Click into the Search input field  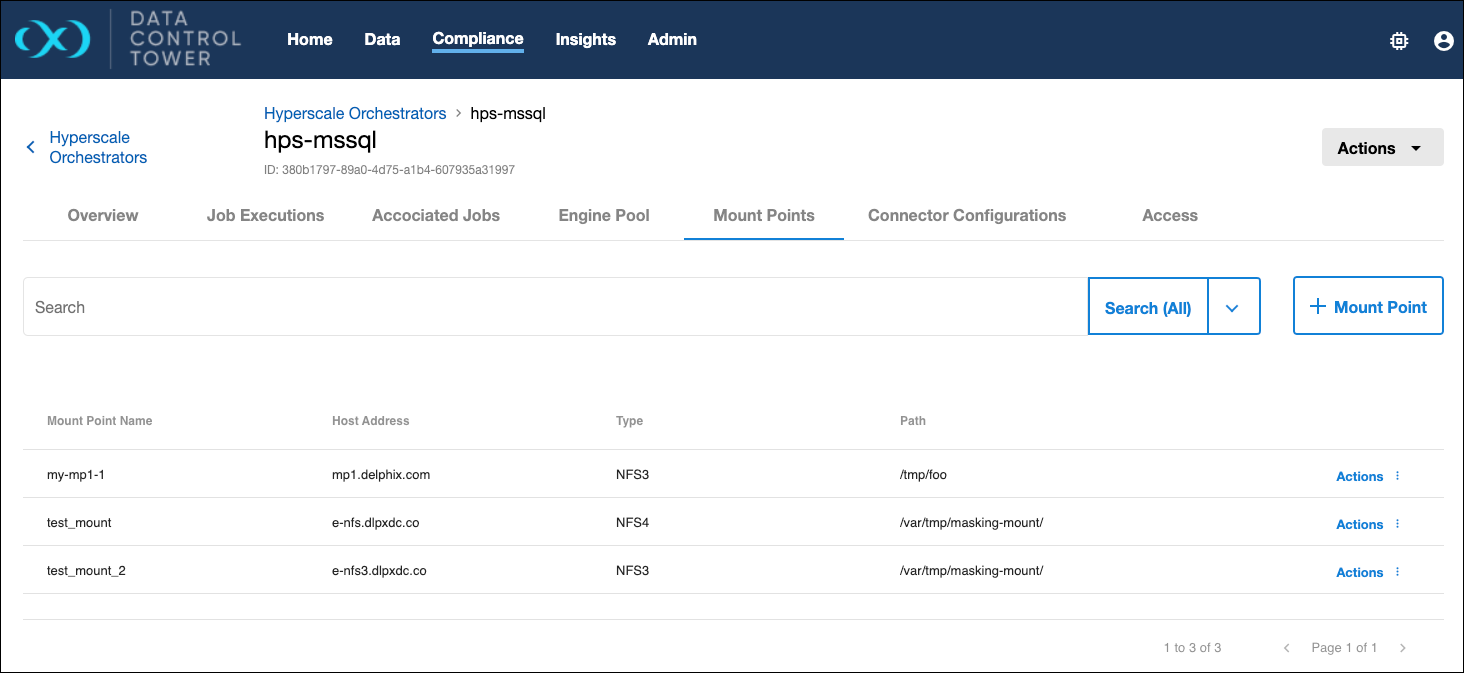(555, 307)
